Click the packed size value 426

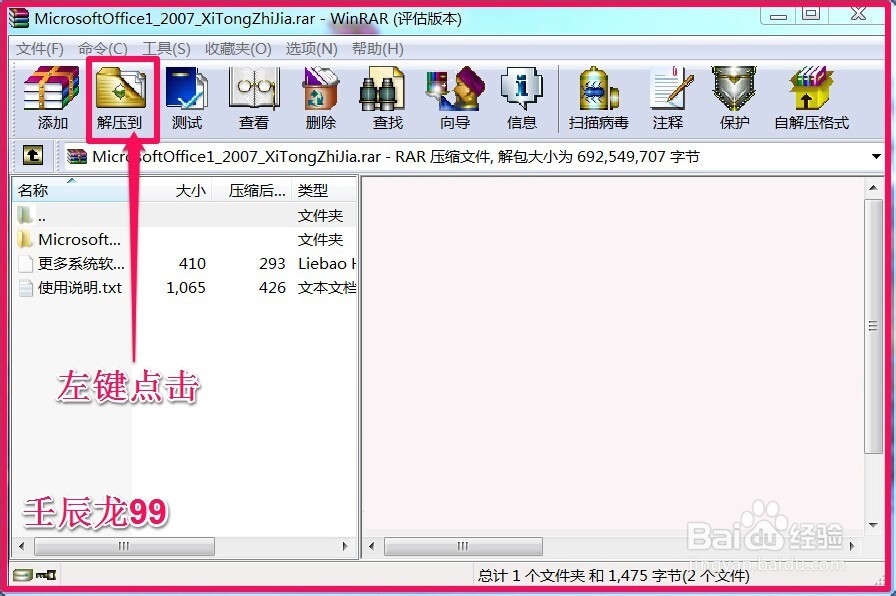coord(272,287)
